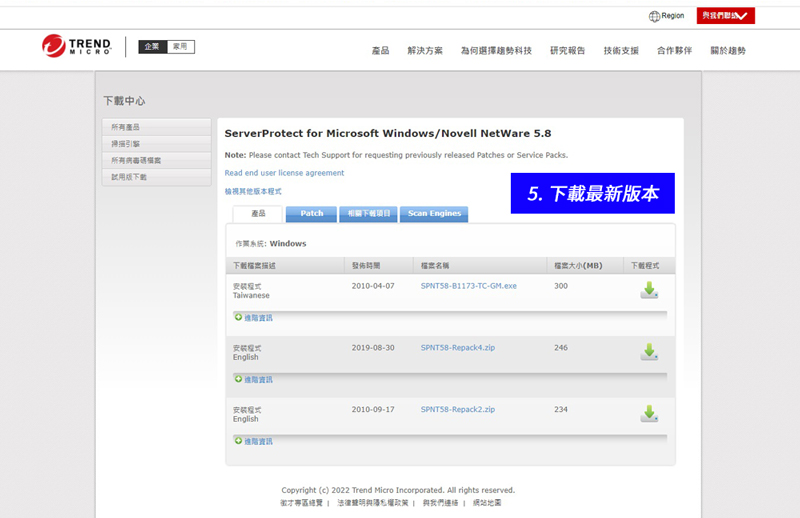800x518 pixels.
Task: Open the red 與我們聯絡 dropdown button
Action: click(x=726, y=16)
